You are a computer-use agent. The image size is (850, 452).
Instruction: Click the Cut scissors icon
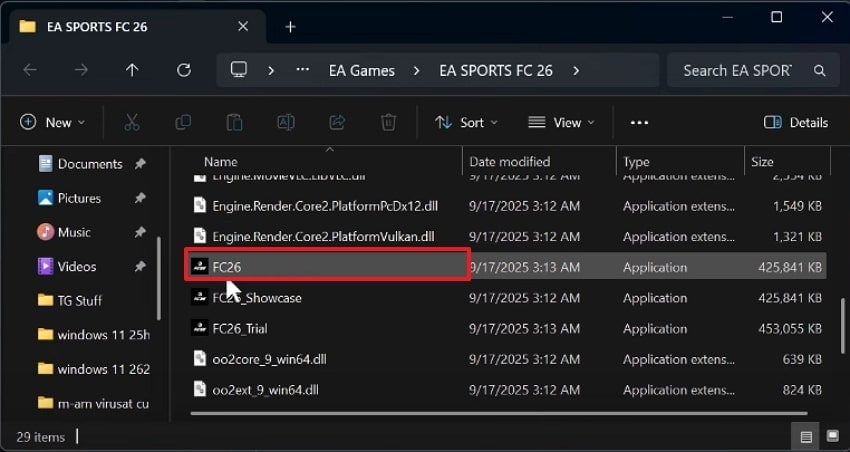[132, 123]
